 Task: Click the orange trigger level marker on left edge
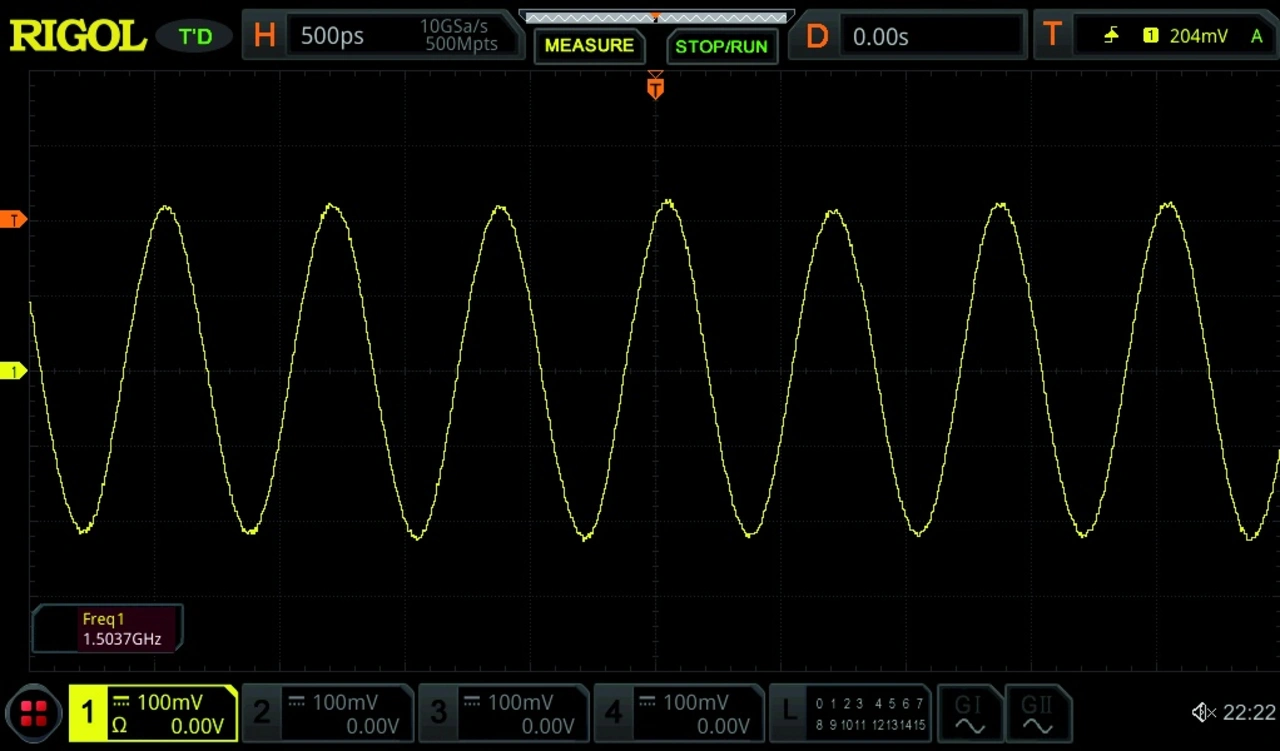(14, 220)
